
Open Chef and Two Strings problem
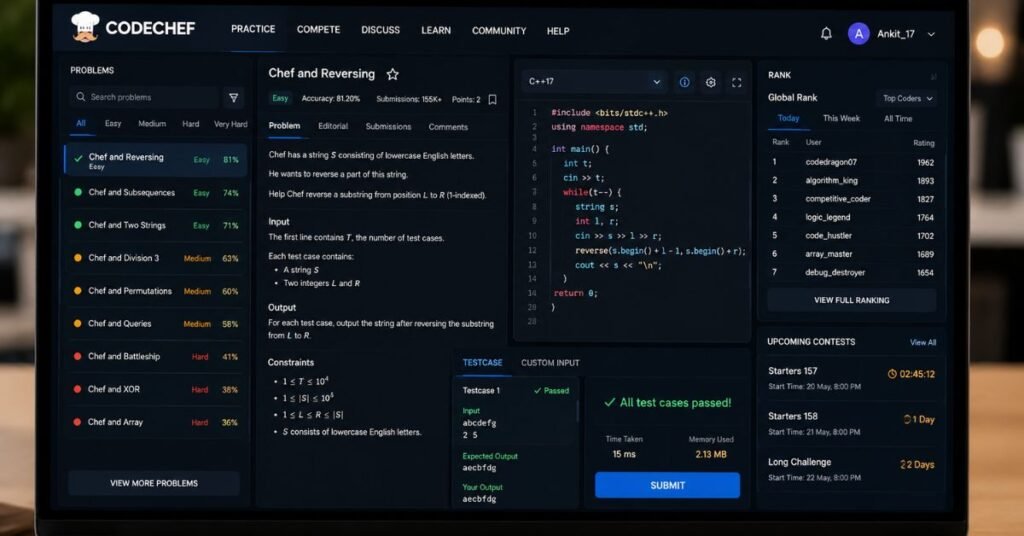point(155,225)
